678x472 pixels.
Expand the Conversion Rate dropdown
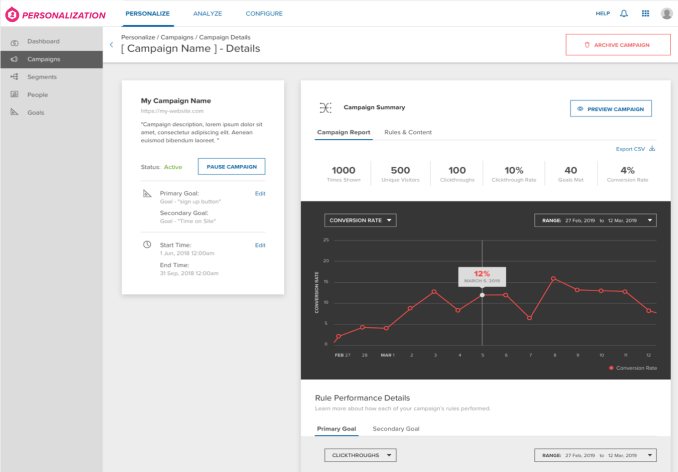[360, 220]
